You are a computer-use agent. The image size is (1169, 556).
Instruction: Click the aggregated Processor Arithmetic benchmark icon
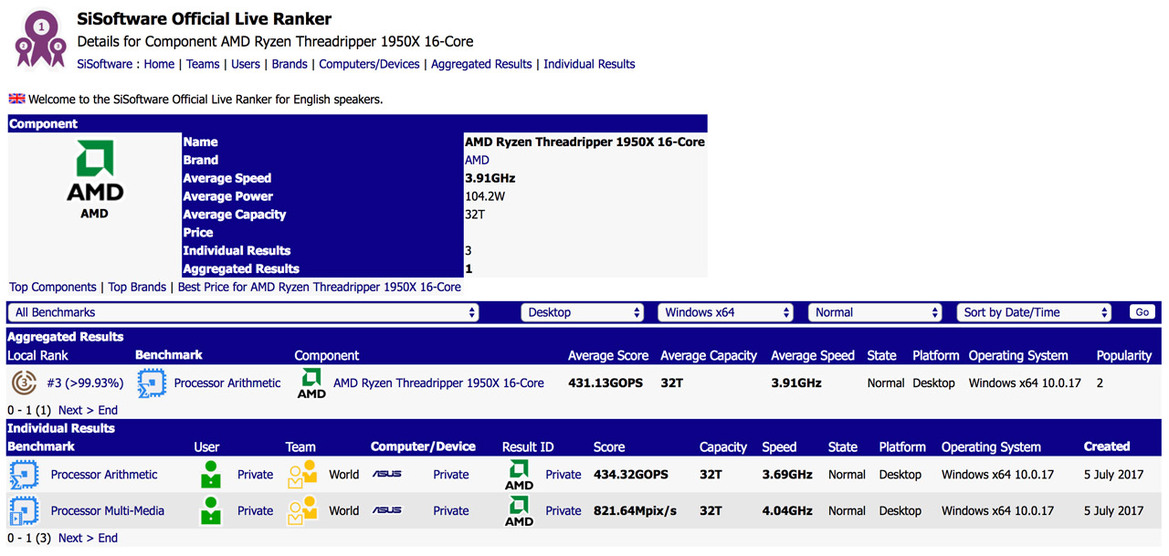coord(151,383)
